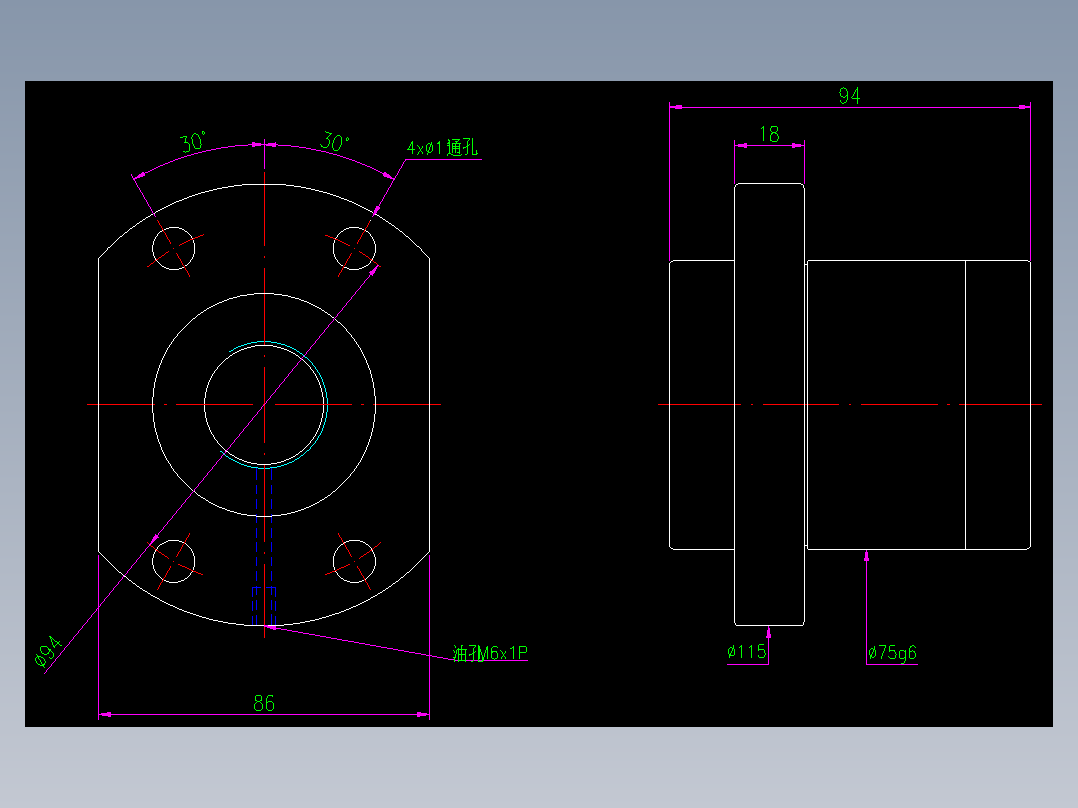Select the ø115 flange diameter label
1078x808 pixels.
(x=747, y=651)
